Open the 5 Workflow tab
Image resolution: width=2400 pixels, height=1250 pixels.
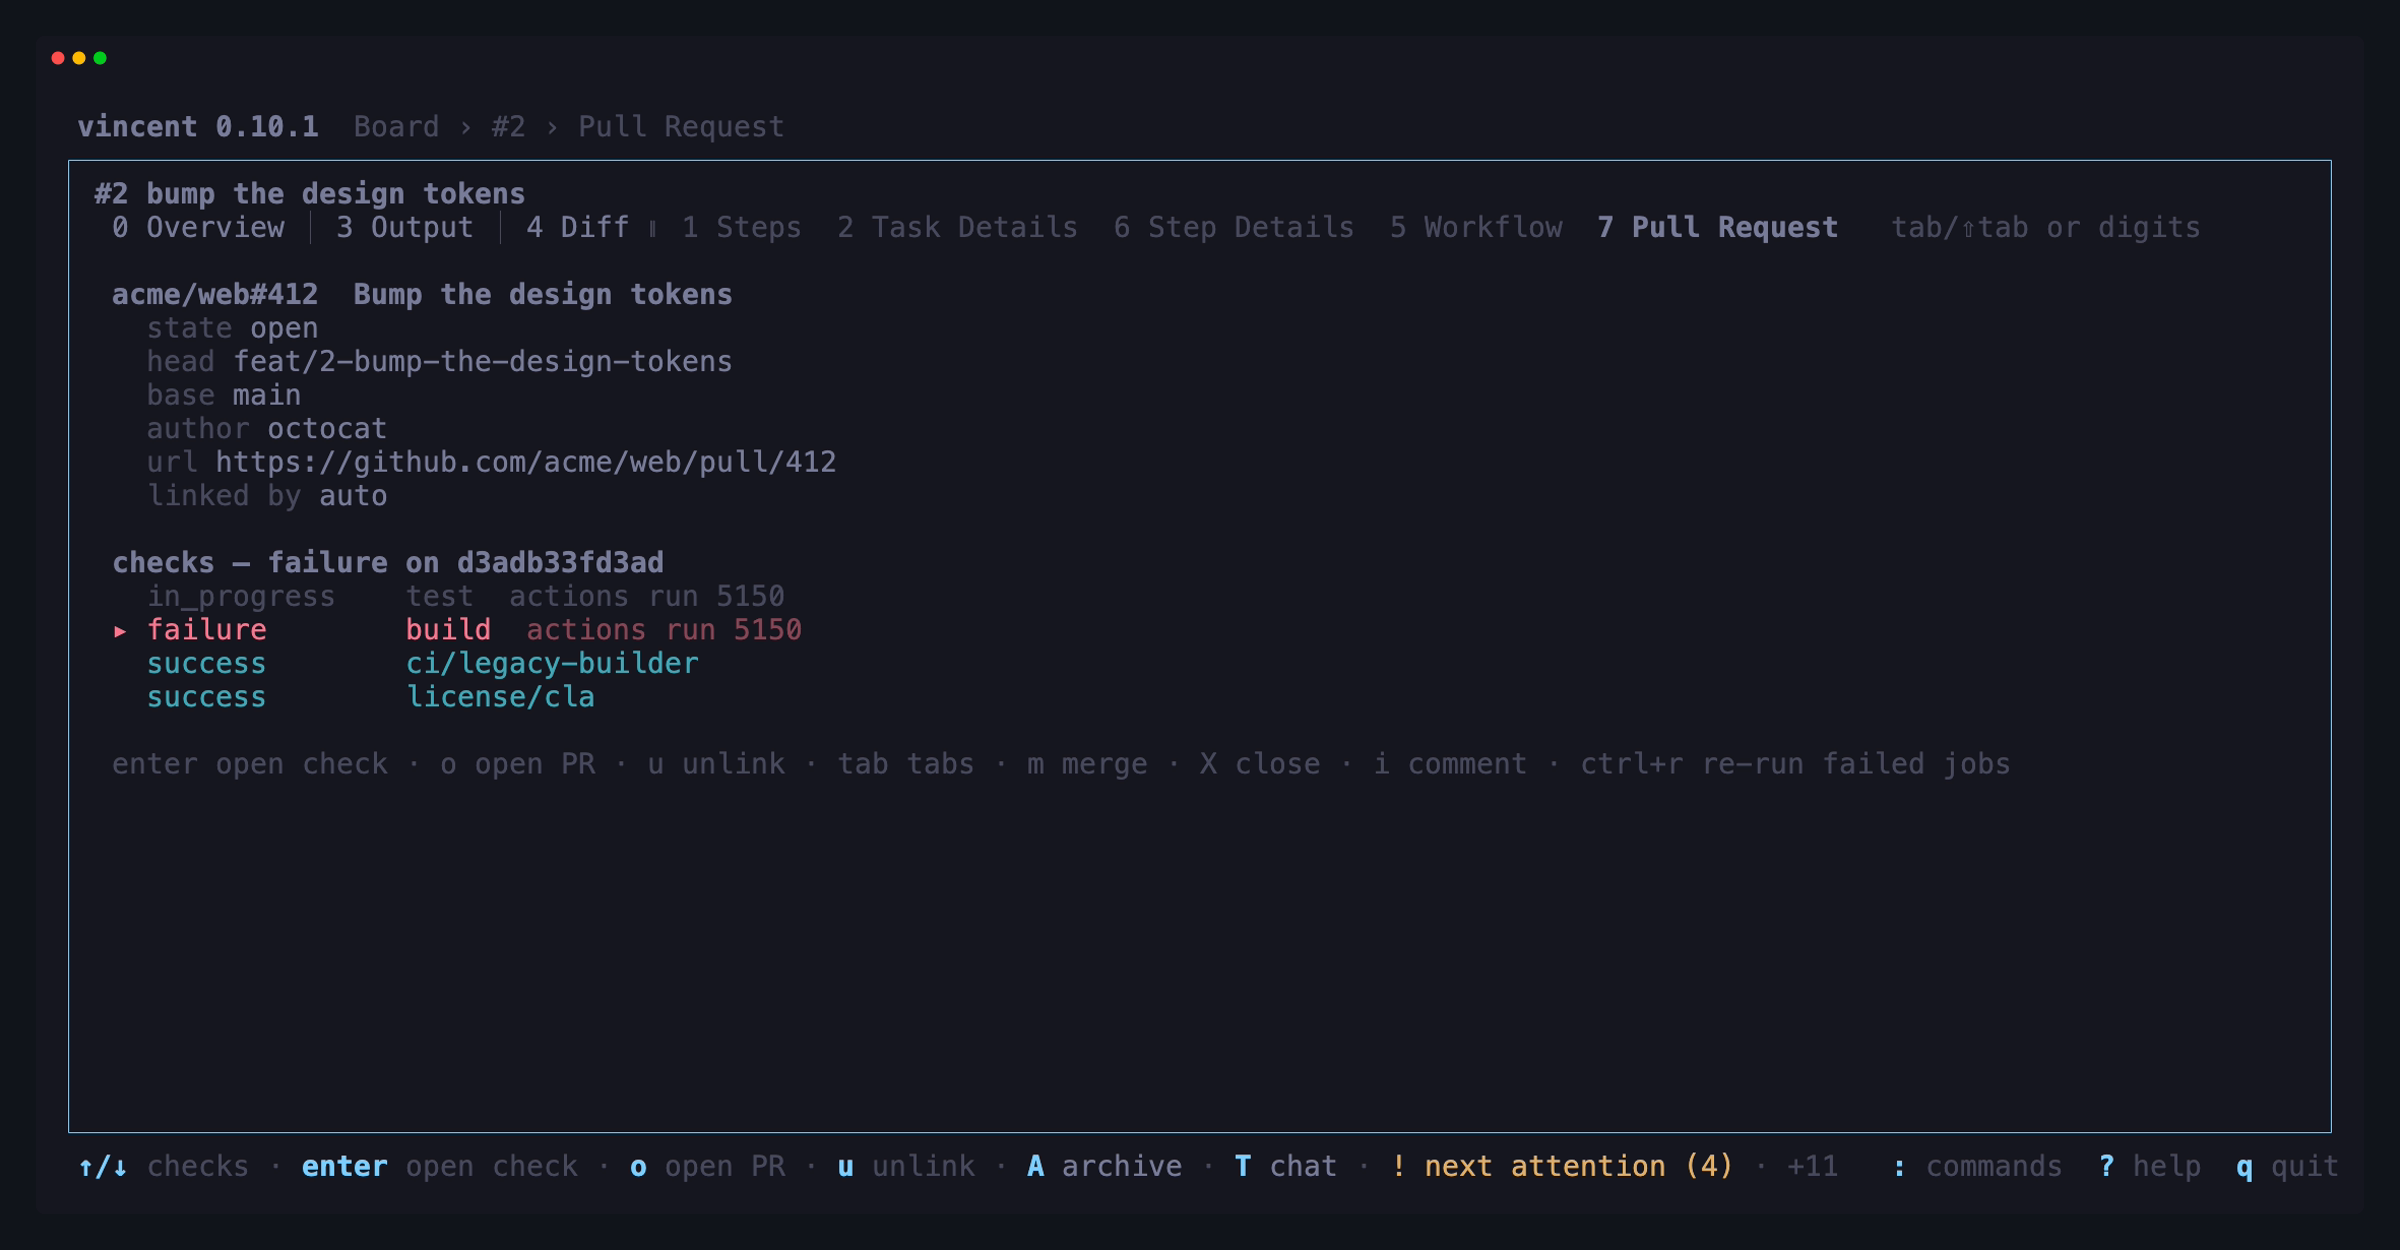[x=1475, y=228]
